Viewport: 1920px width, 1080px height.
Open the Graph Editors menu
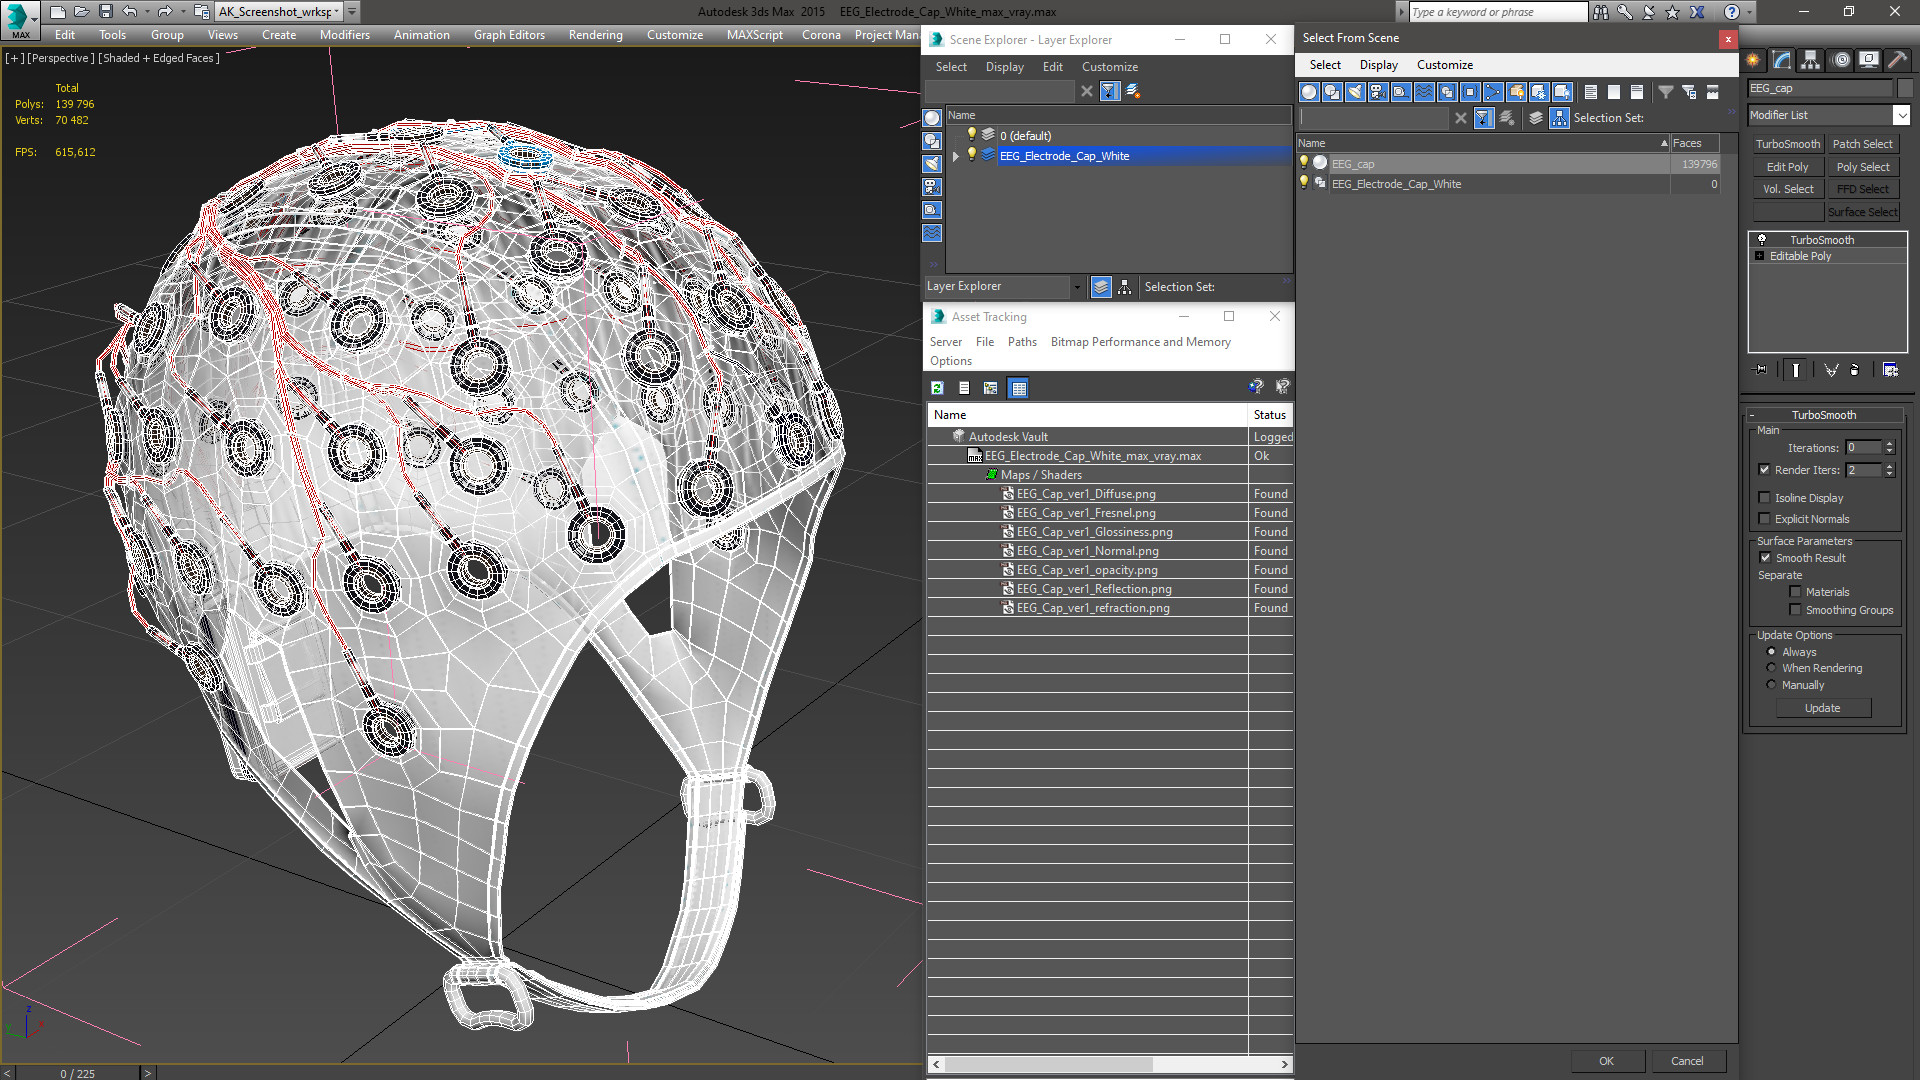(509, 35)
